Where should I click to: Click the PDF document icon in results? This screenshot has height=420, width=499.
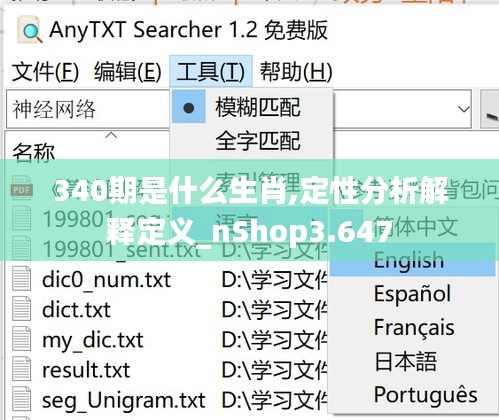click(x=22, y=189)
